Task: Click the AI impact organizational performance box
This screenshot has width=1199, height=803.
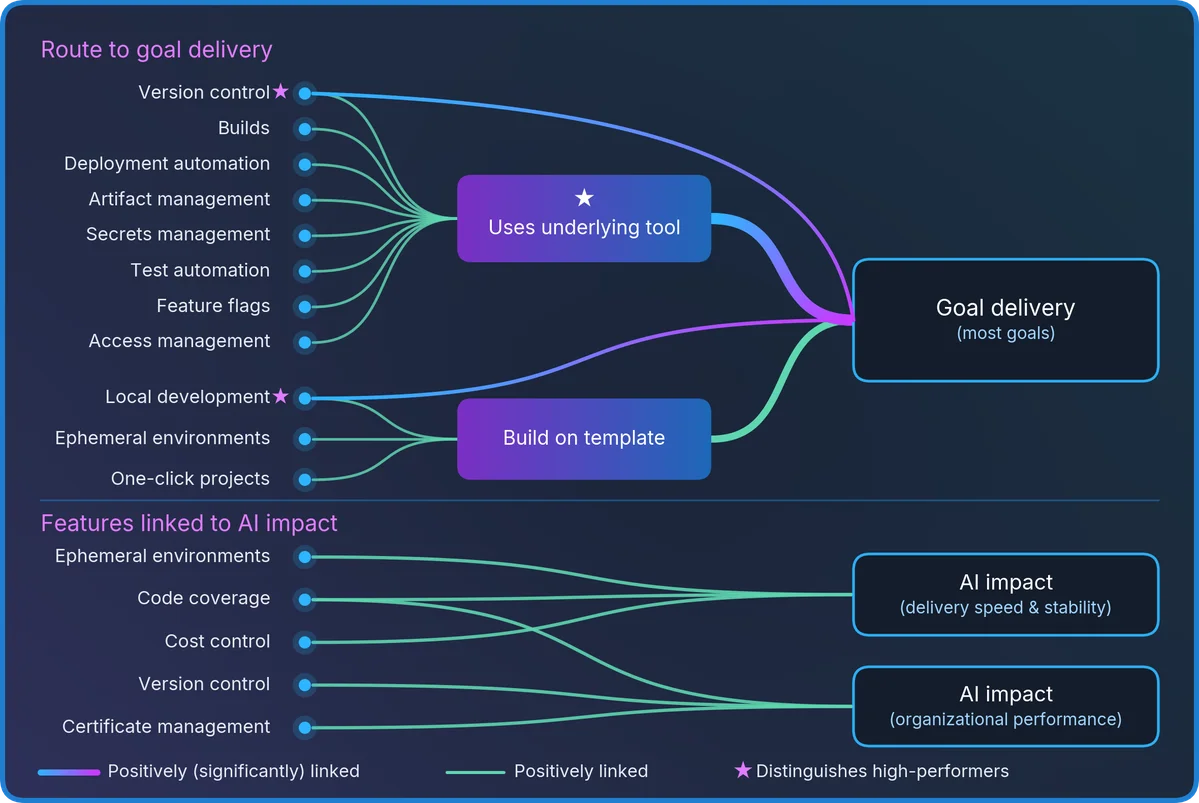Action: pyautogui.click(x=1006, y=706)
